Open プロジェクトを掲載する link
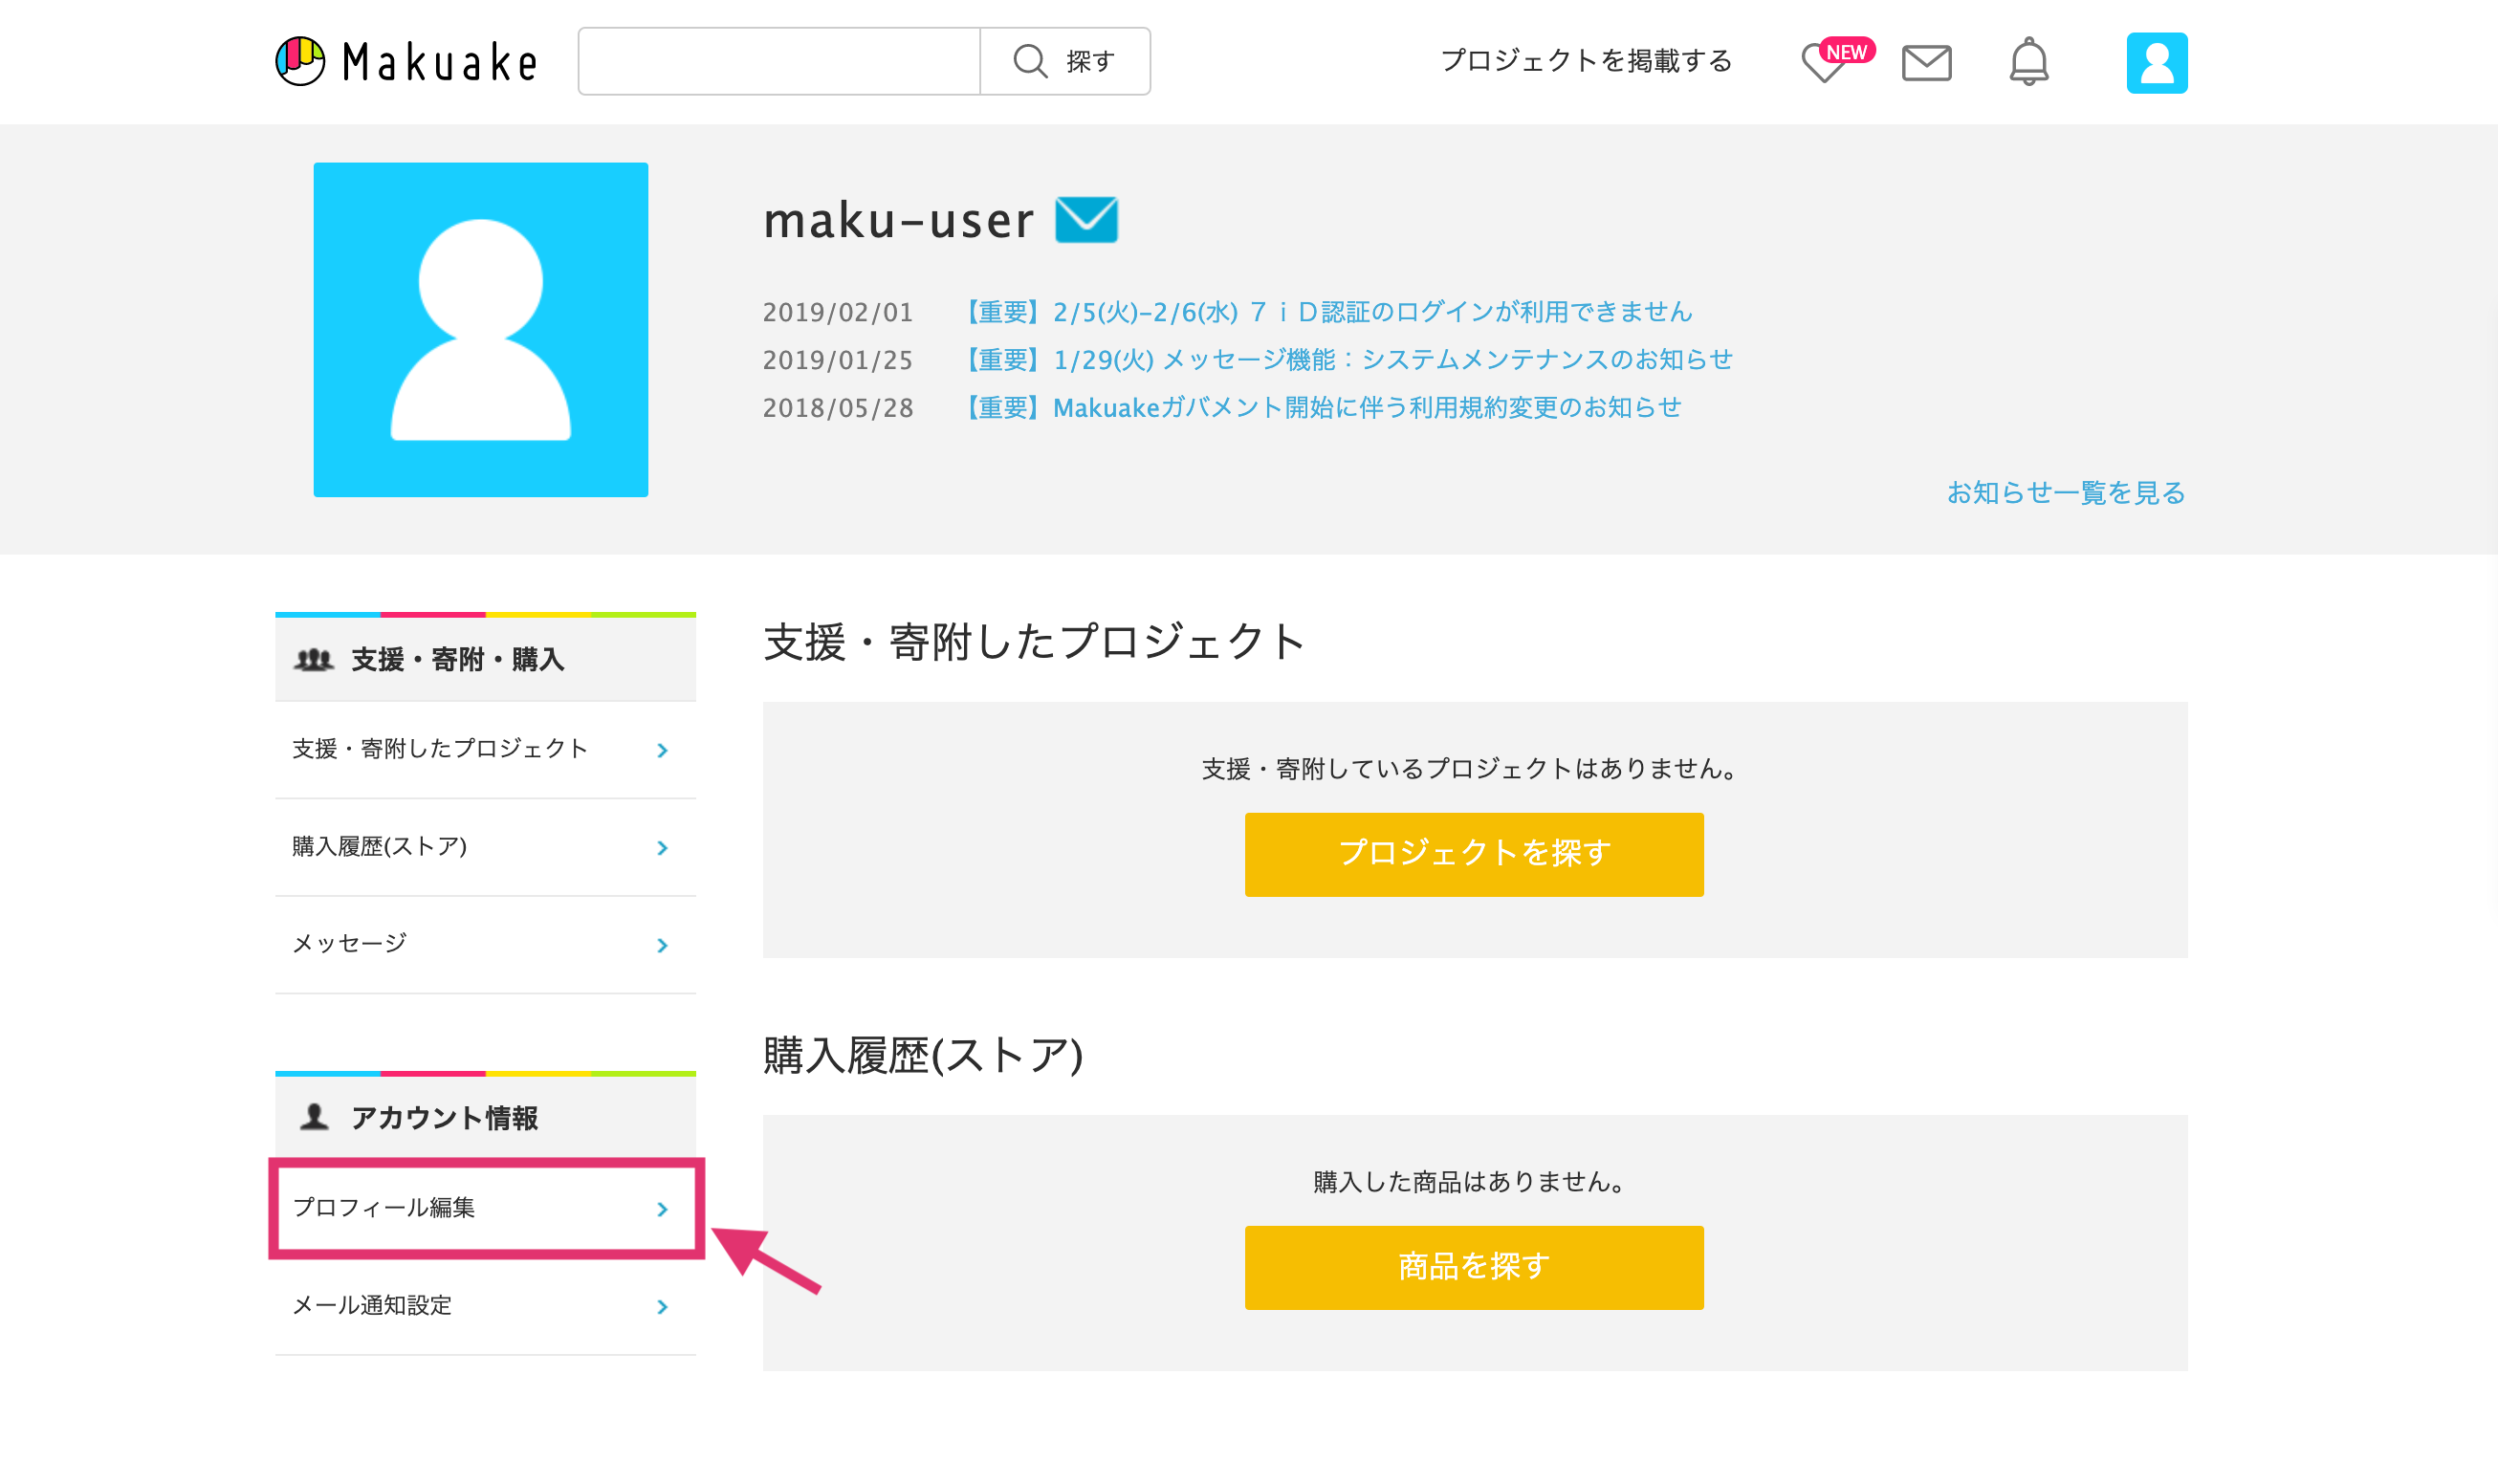 pyautogui.click(x=1586, y=61)
